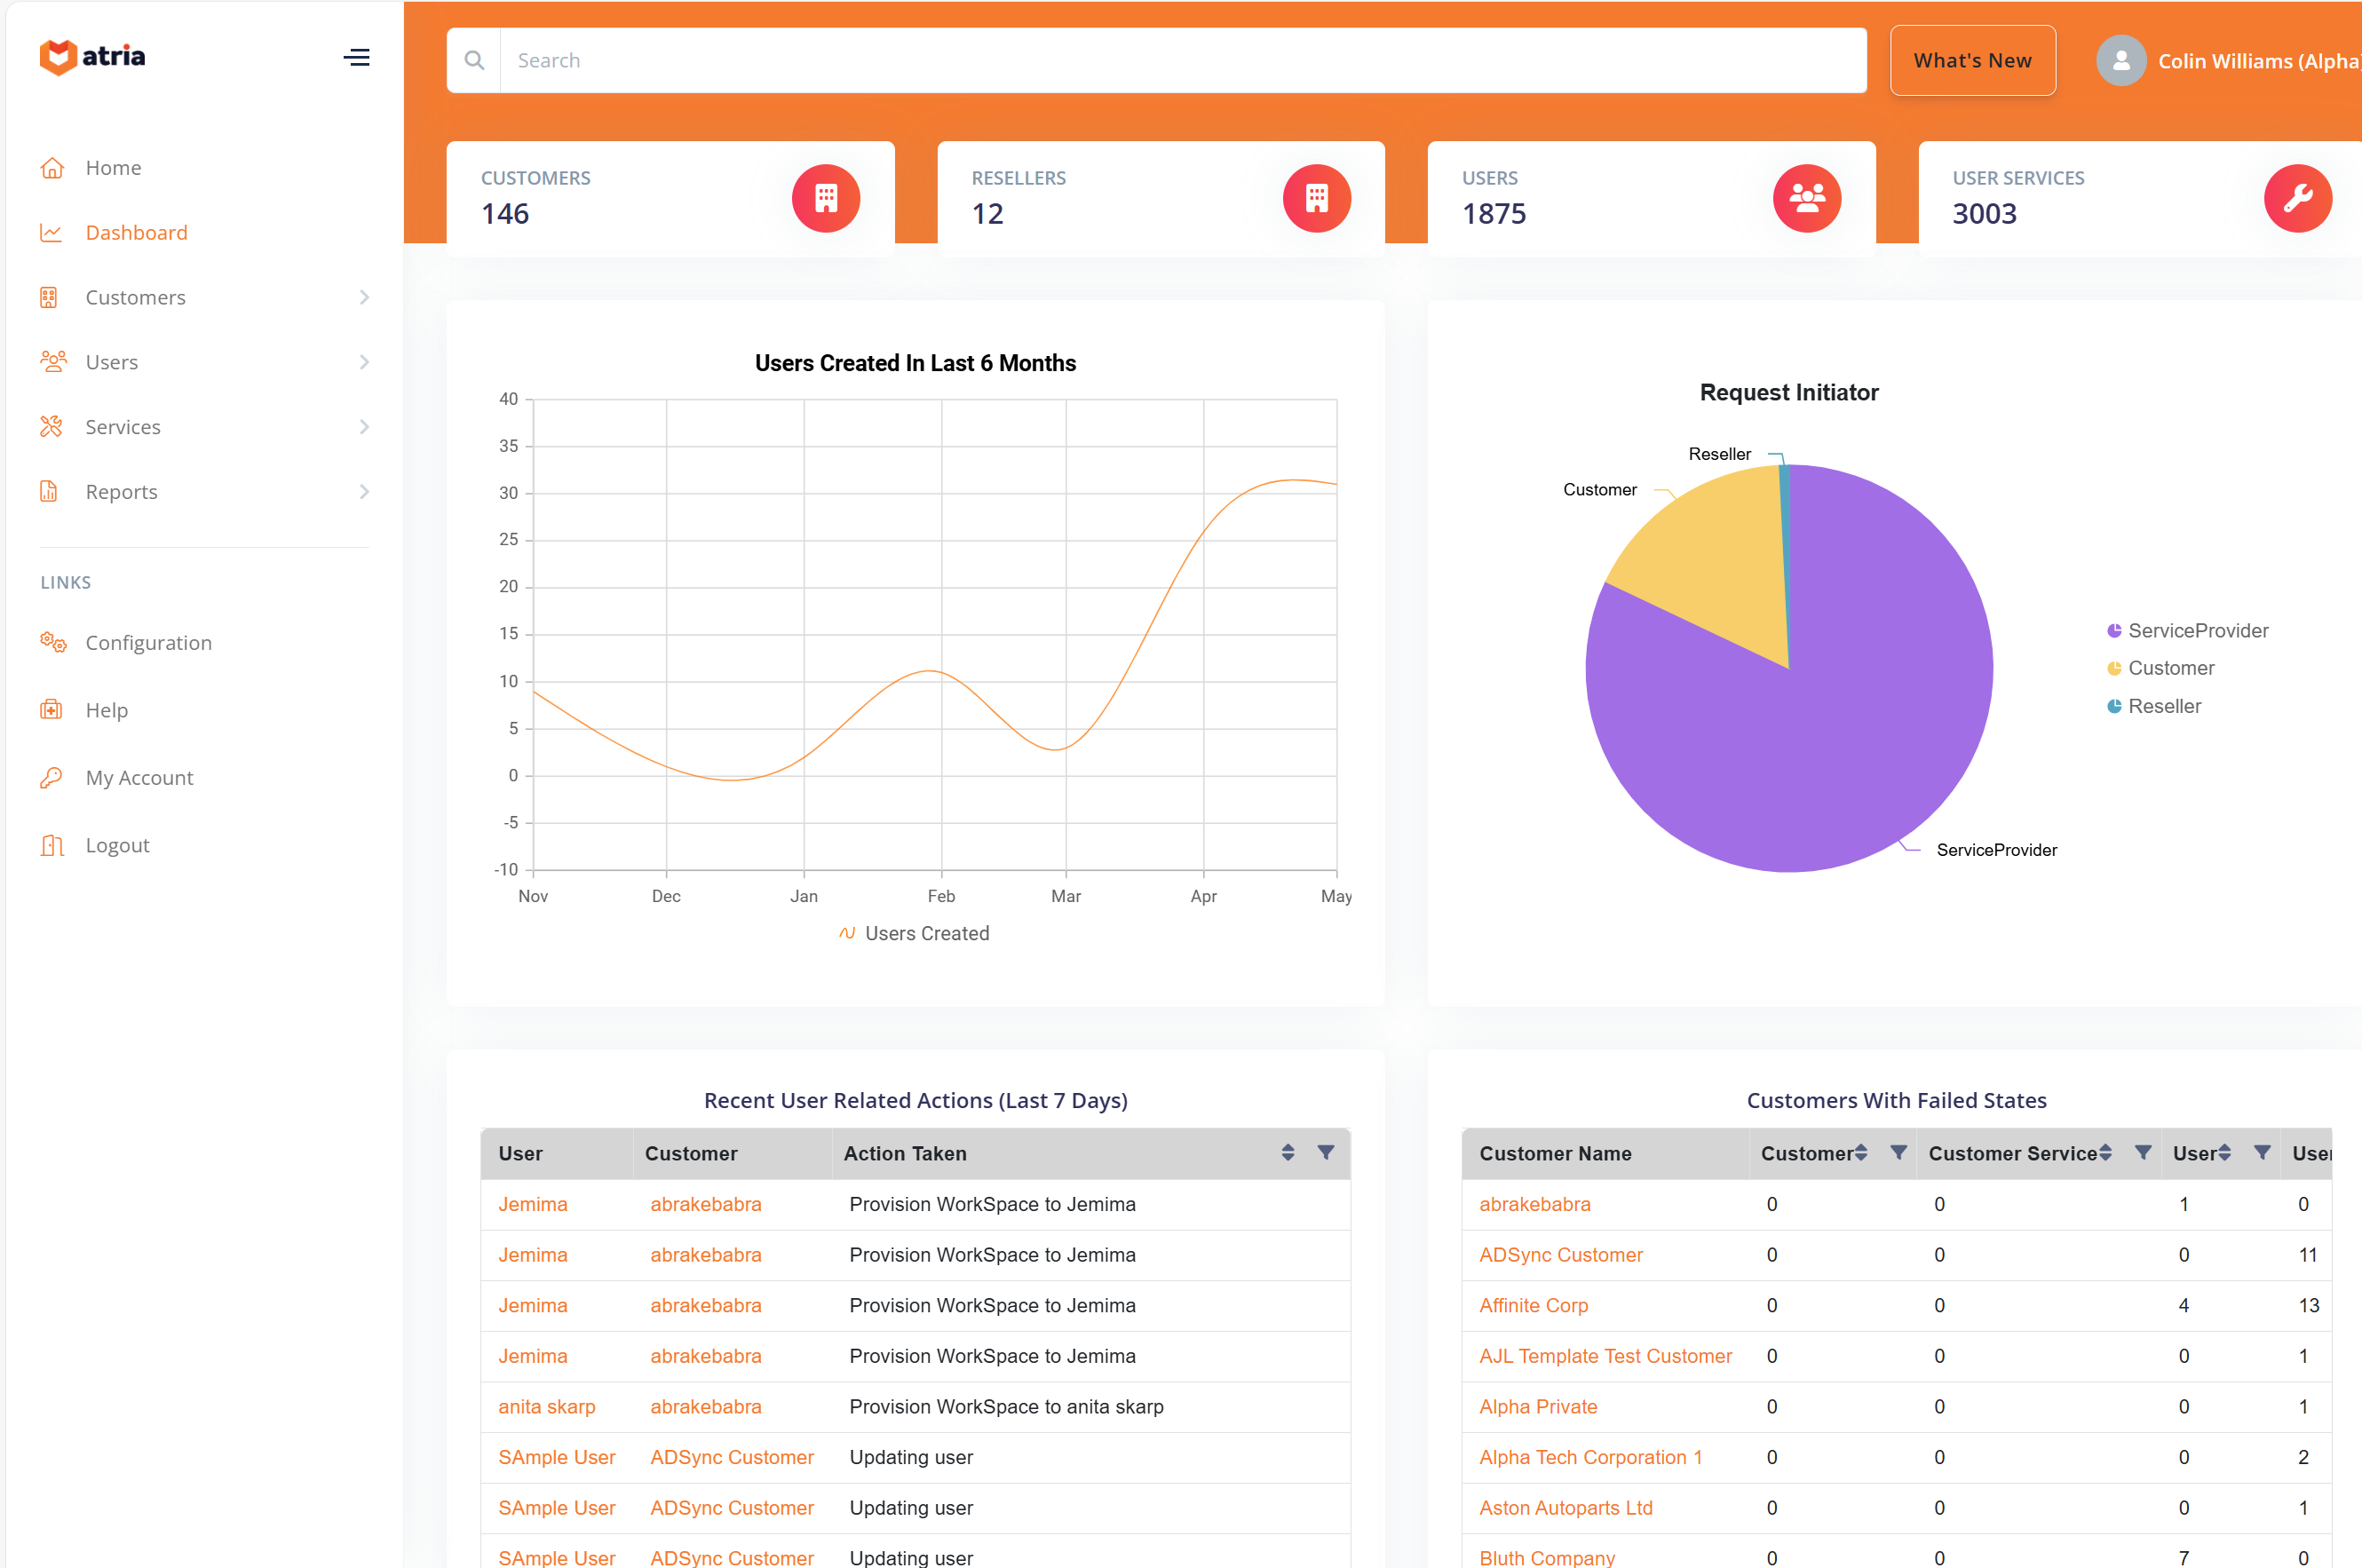Click the Resellers building icon
The image size is (2362, 1568).
[1317, 198]
